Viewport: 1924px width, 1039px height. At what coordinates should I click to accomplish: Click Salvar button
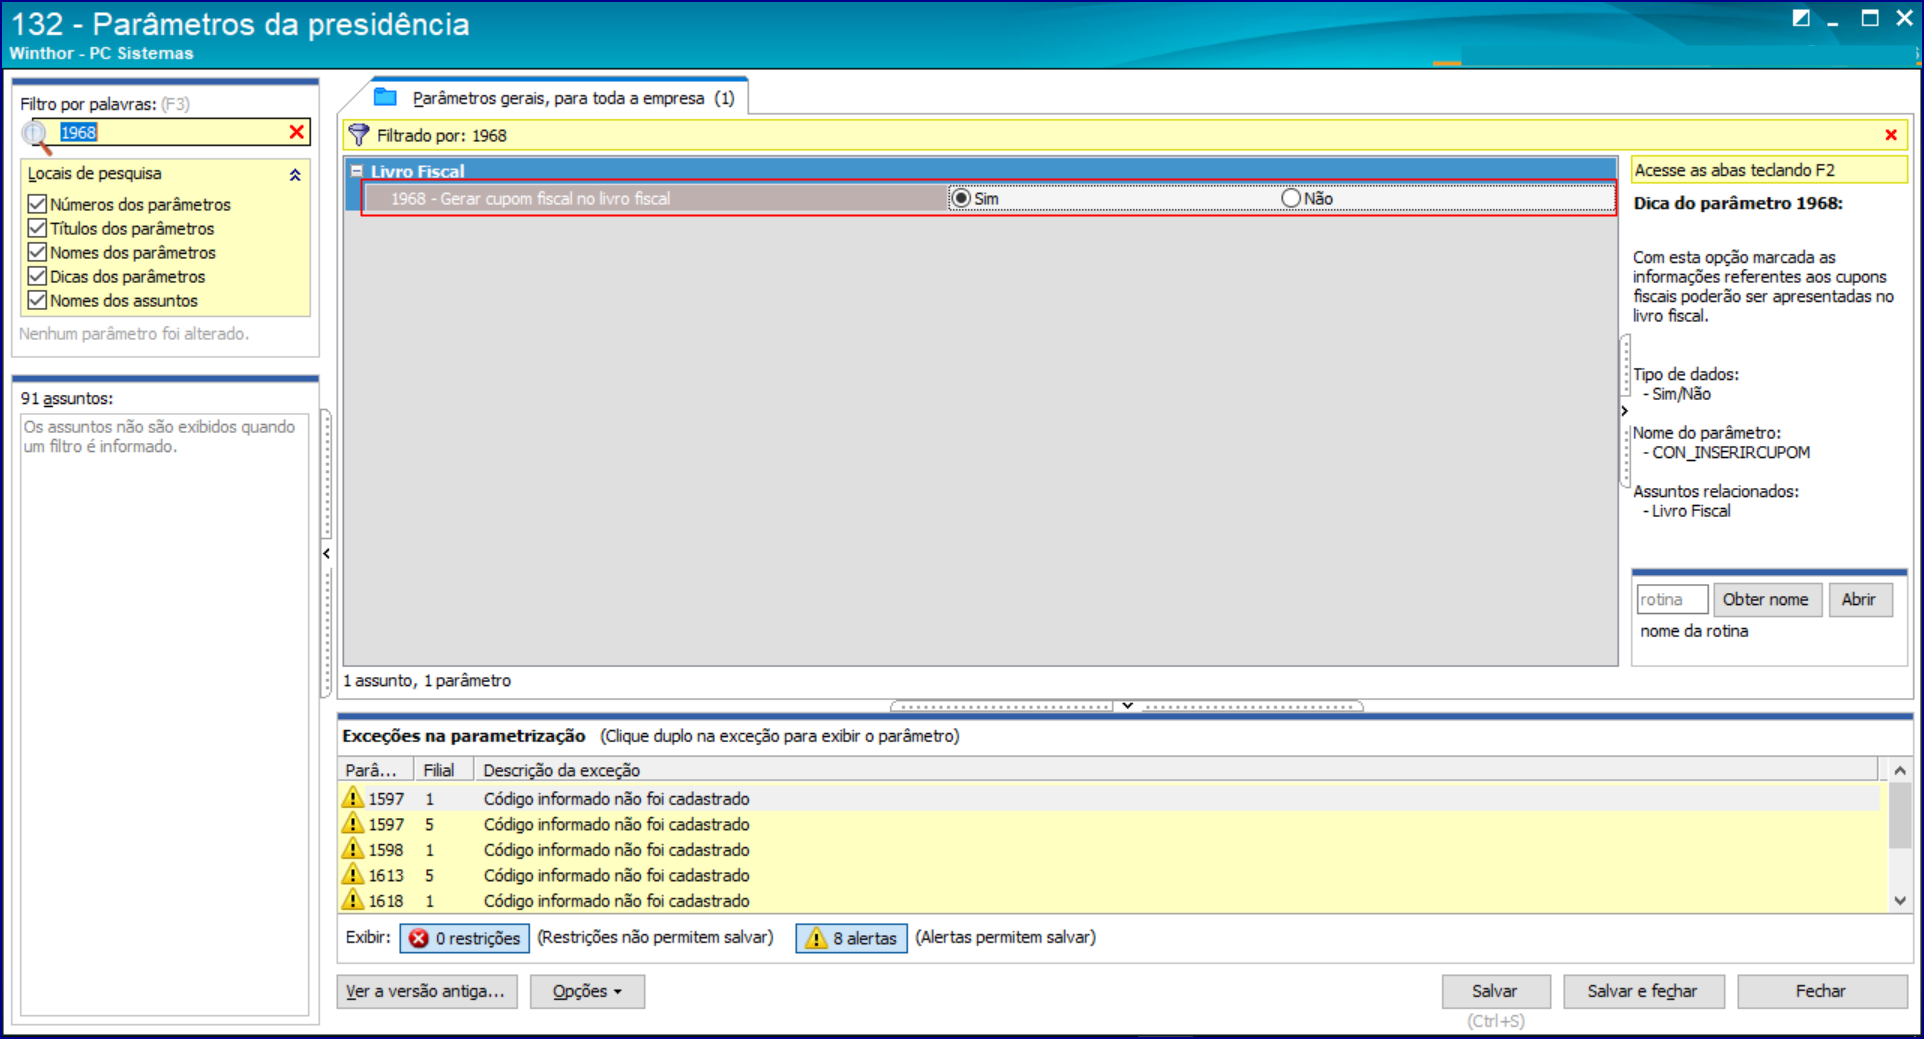click(x=1495, y=991)
